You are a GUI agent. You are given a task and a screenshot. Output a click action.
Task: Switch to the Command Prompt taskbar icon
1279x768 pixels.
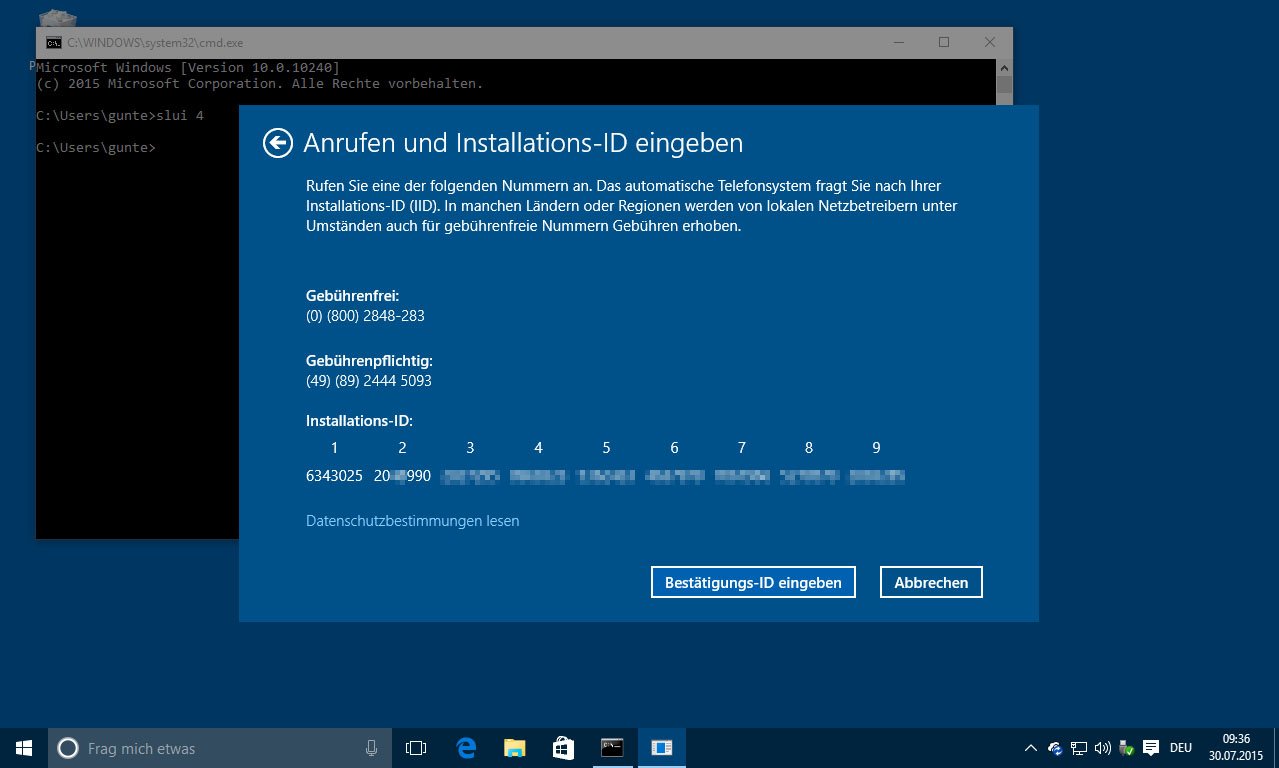(612, 748)
